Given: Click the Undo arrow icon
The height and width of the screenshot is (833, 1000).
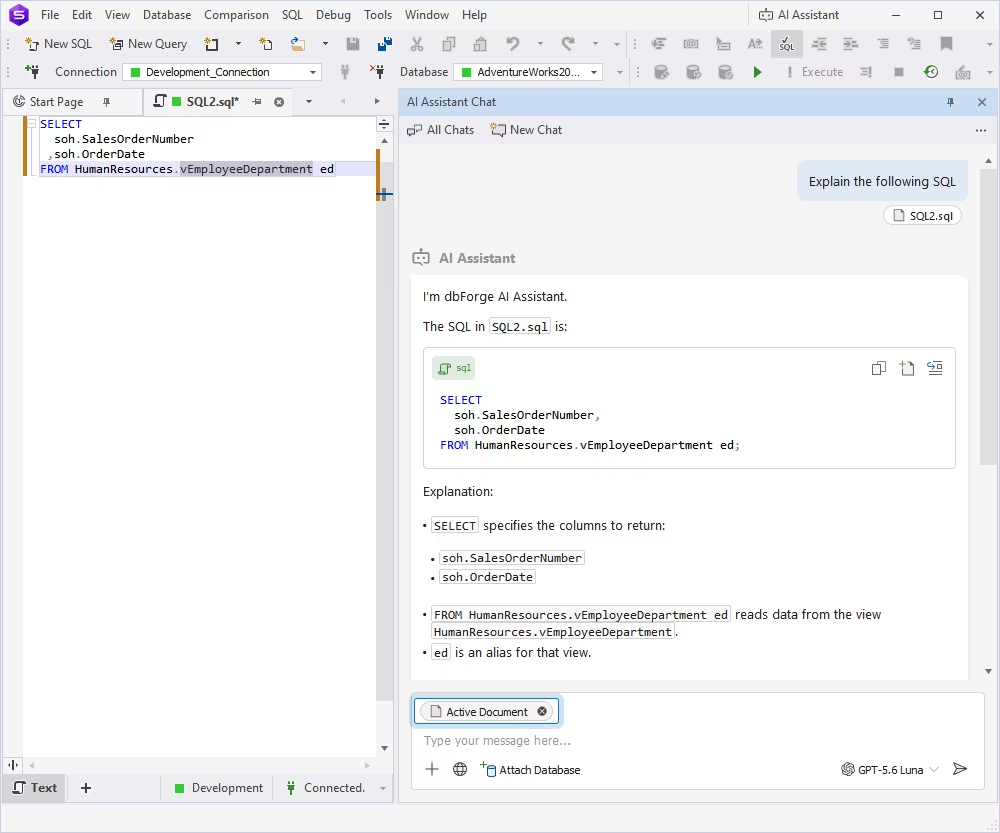Looking at the screenshot, I should point(513,44).
